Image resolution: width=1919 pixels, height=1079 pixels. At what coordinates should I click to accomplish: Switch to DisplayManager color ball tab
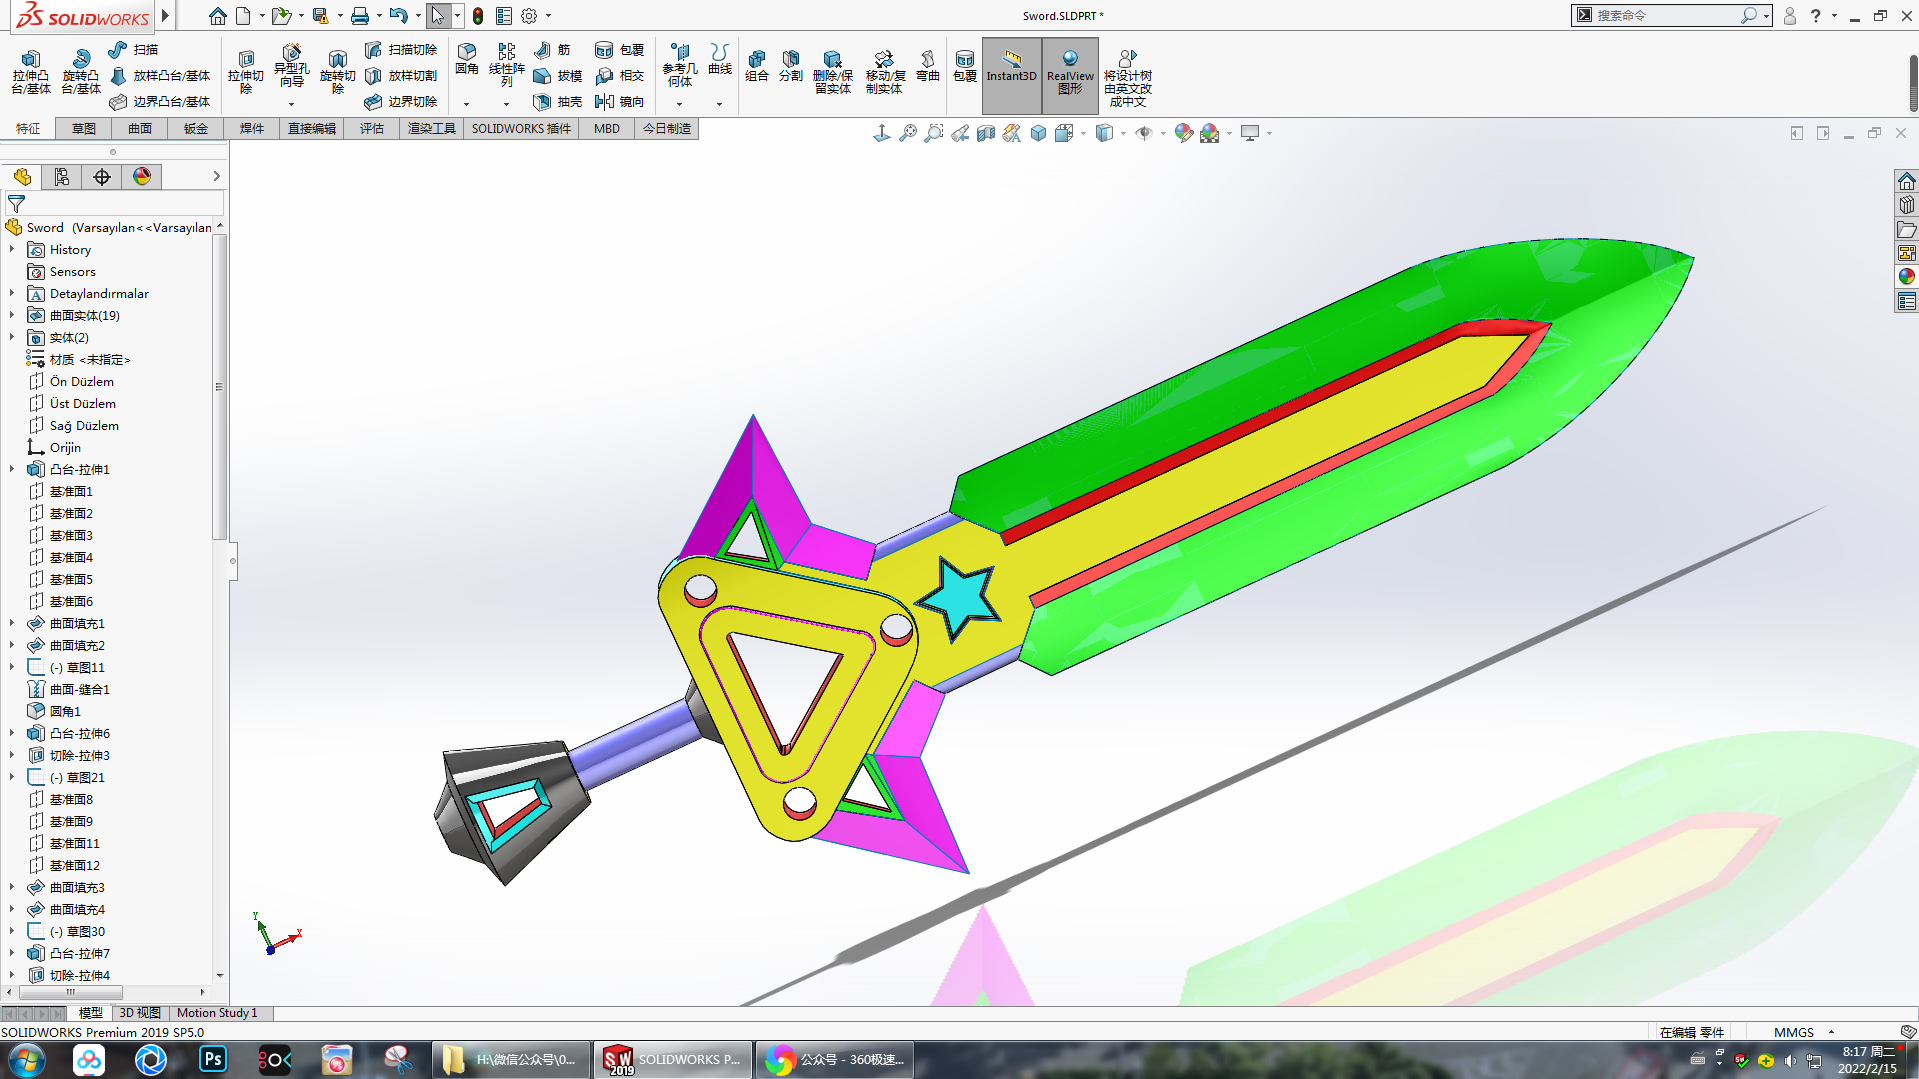pos(142,177)
